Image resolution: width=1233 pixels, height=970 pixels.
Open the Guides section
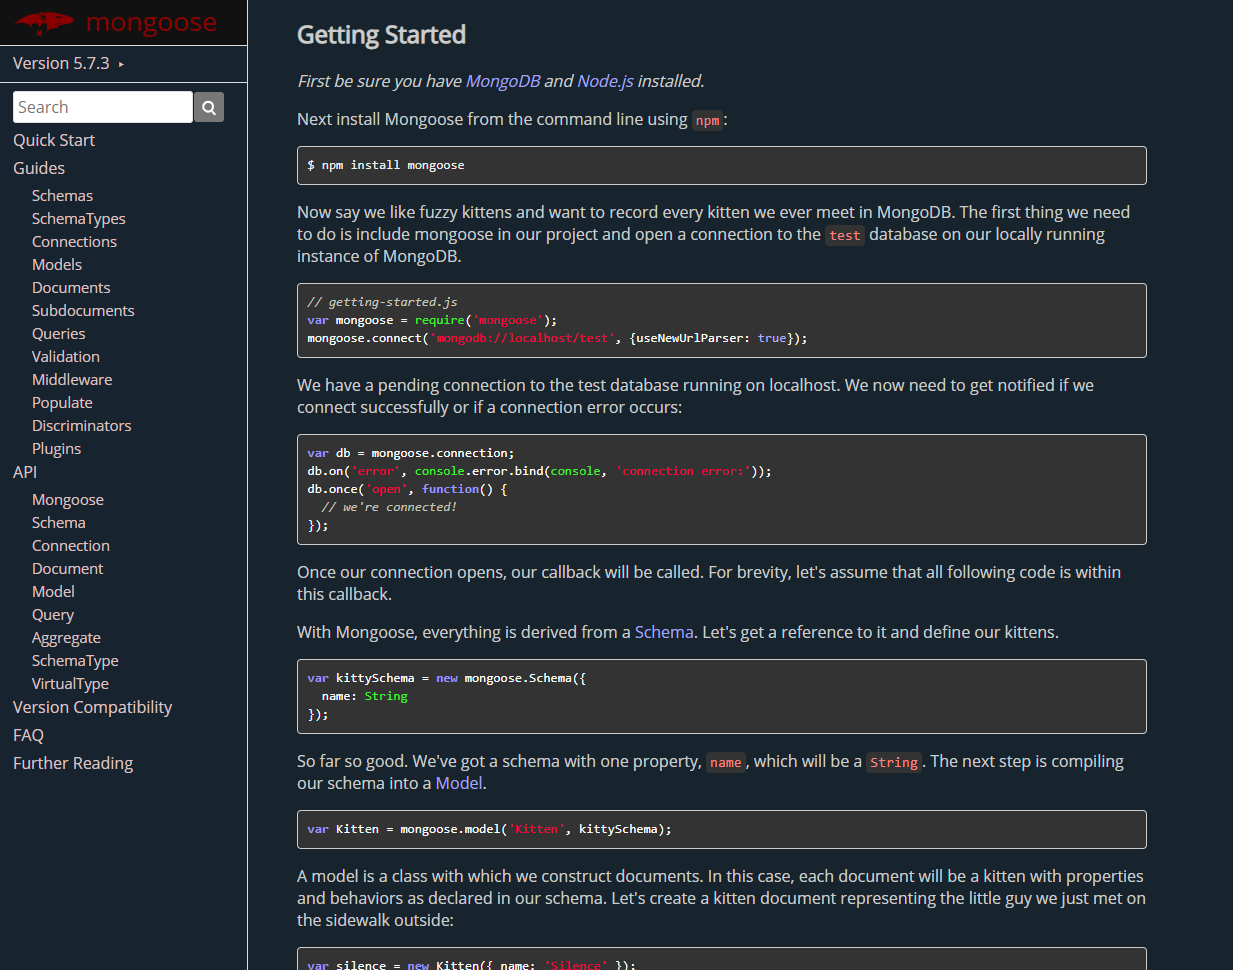point(39,168)
